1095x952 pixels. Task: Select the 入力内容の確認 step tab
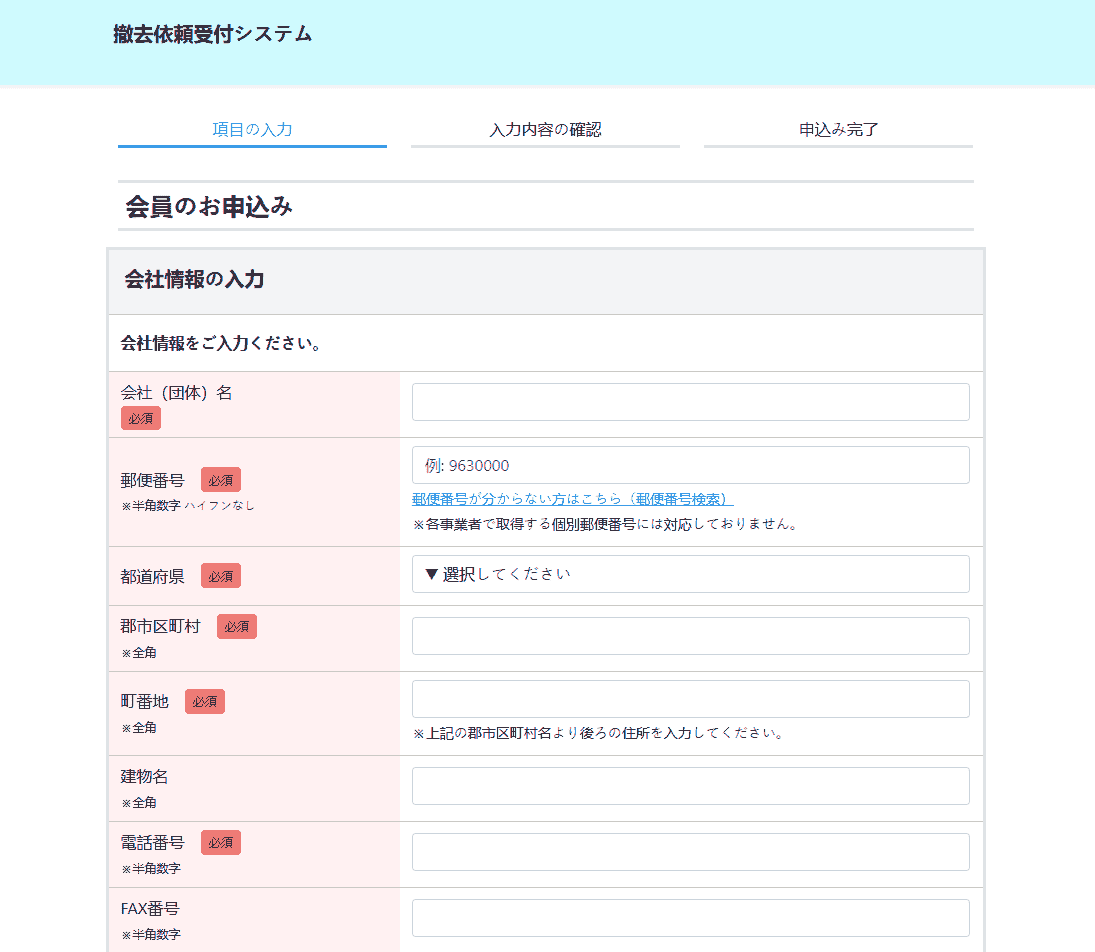pos(545,130)
